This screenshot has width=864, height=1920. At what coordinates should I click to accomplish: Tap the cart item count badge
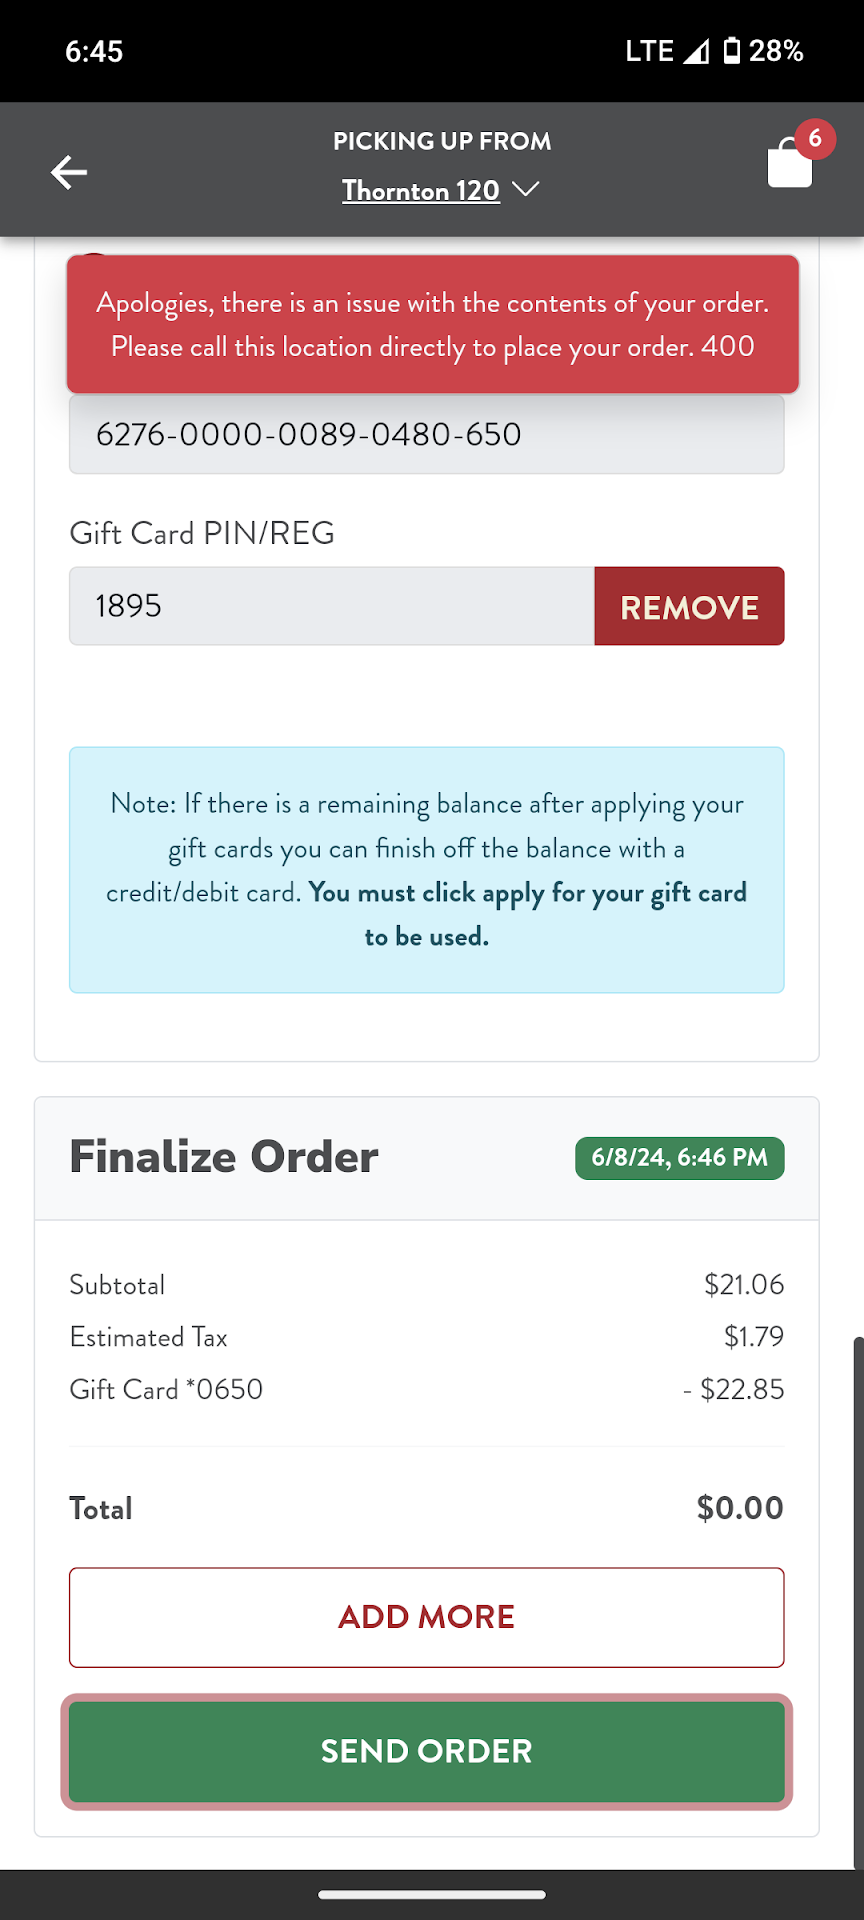pos(815,138)
